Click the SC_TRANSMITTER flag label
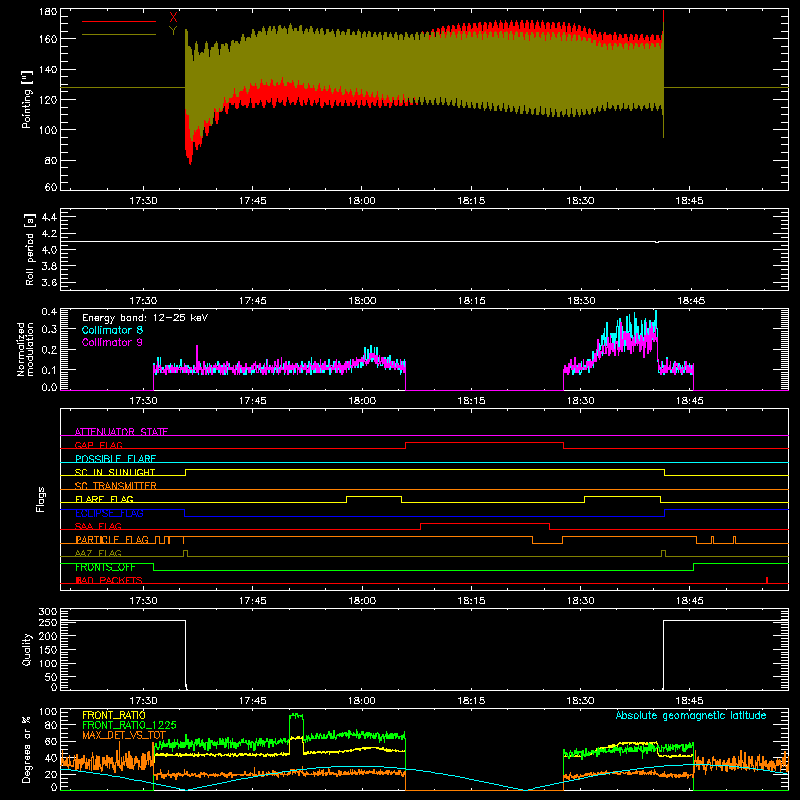This screenshot has height=800, width=800. (x=116, y=485)
